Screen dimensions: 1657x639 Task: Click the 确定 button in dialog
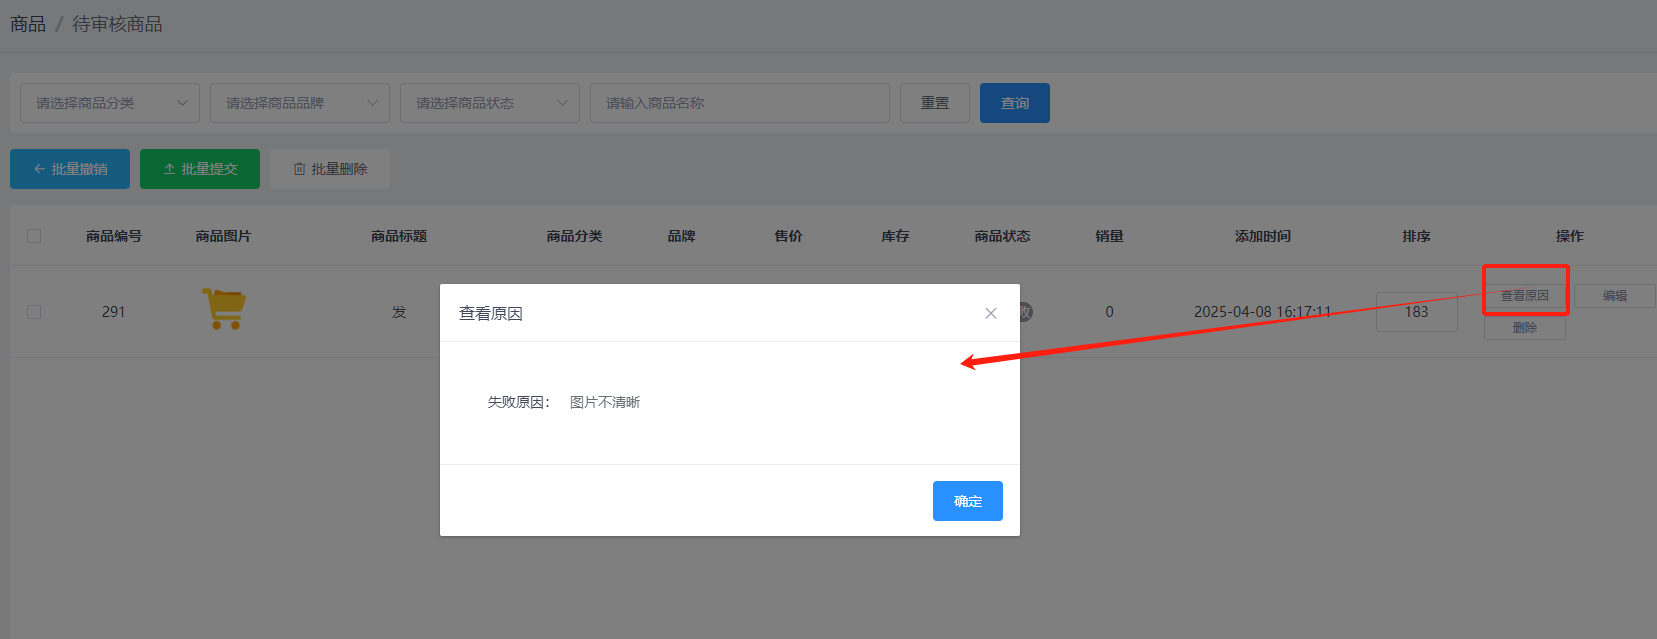[967, 501]
